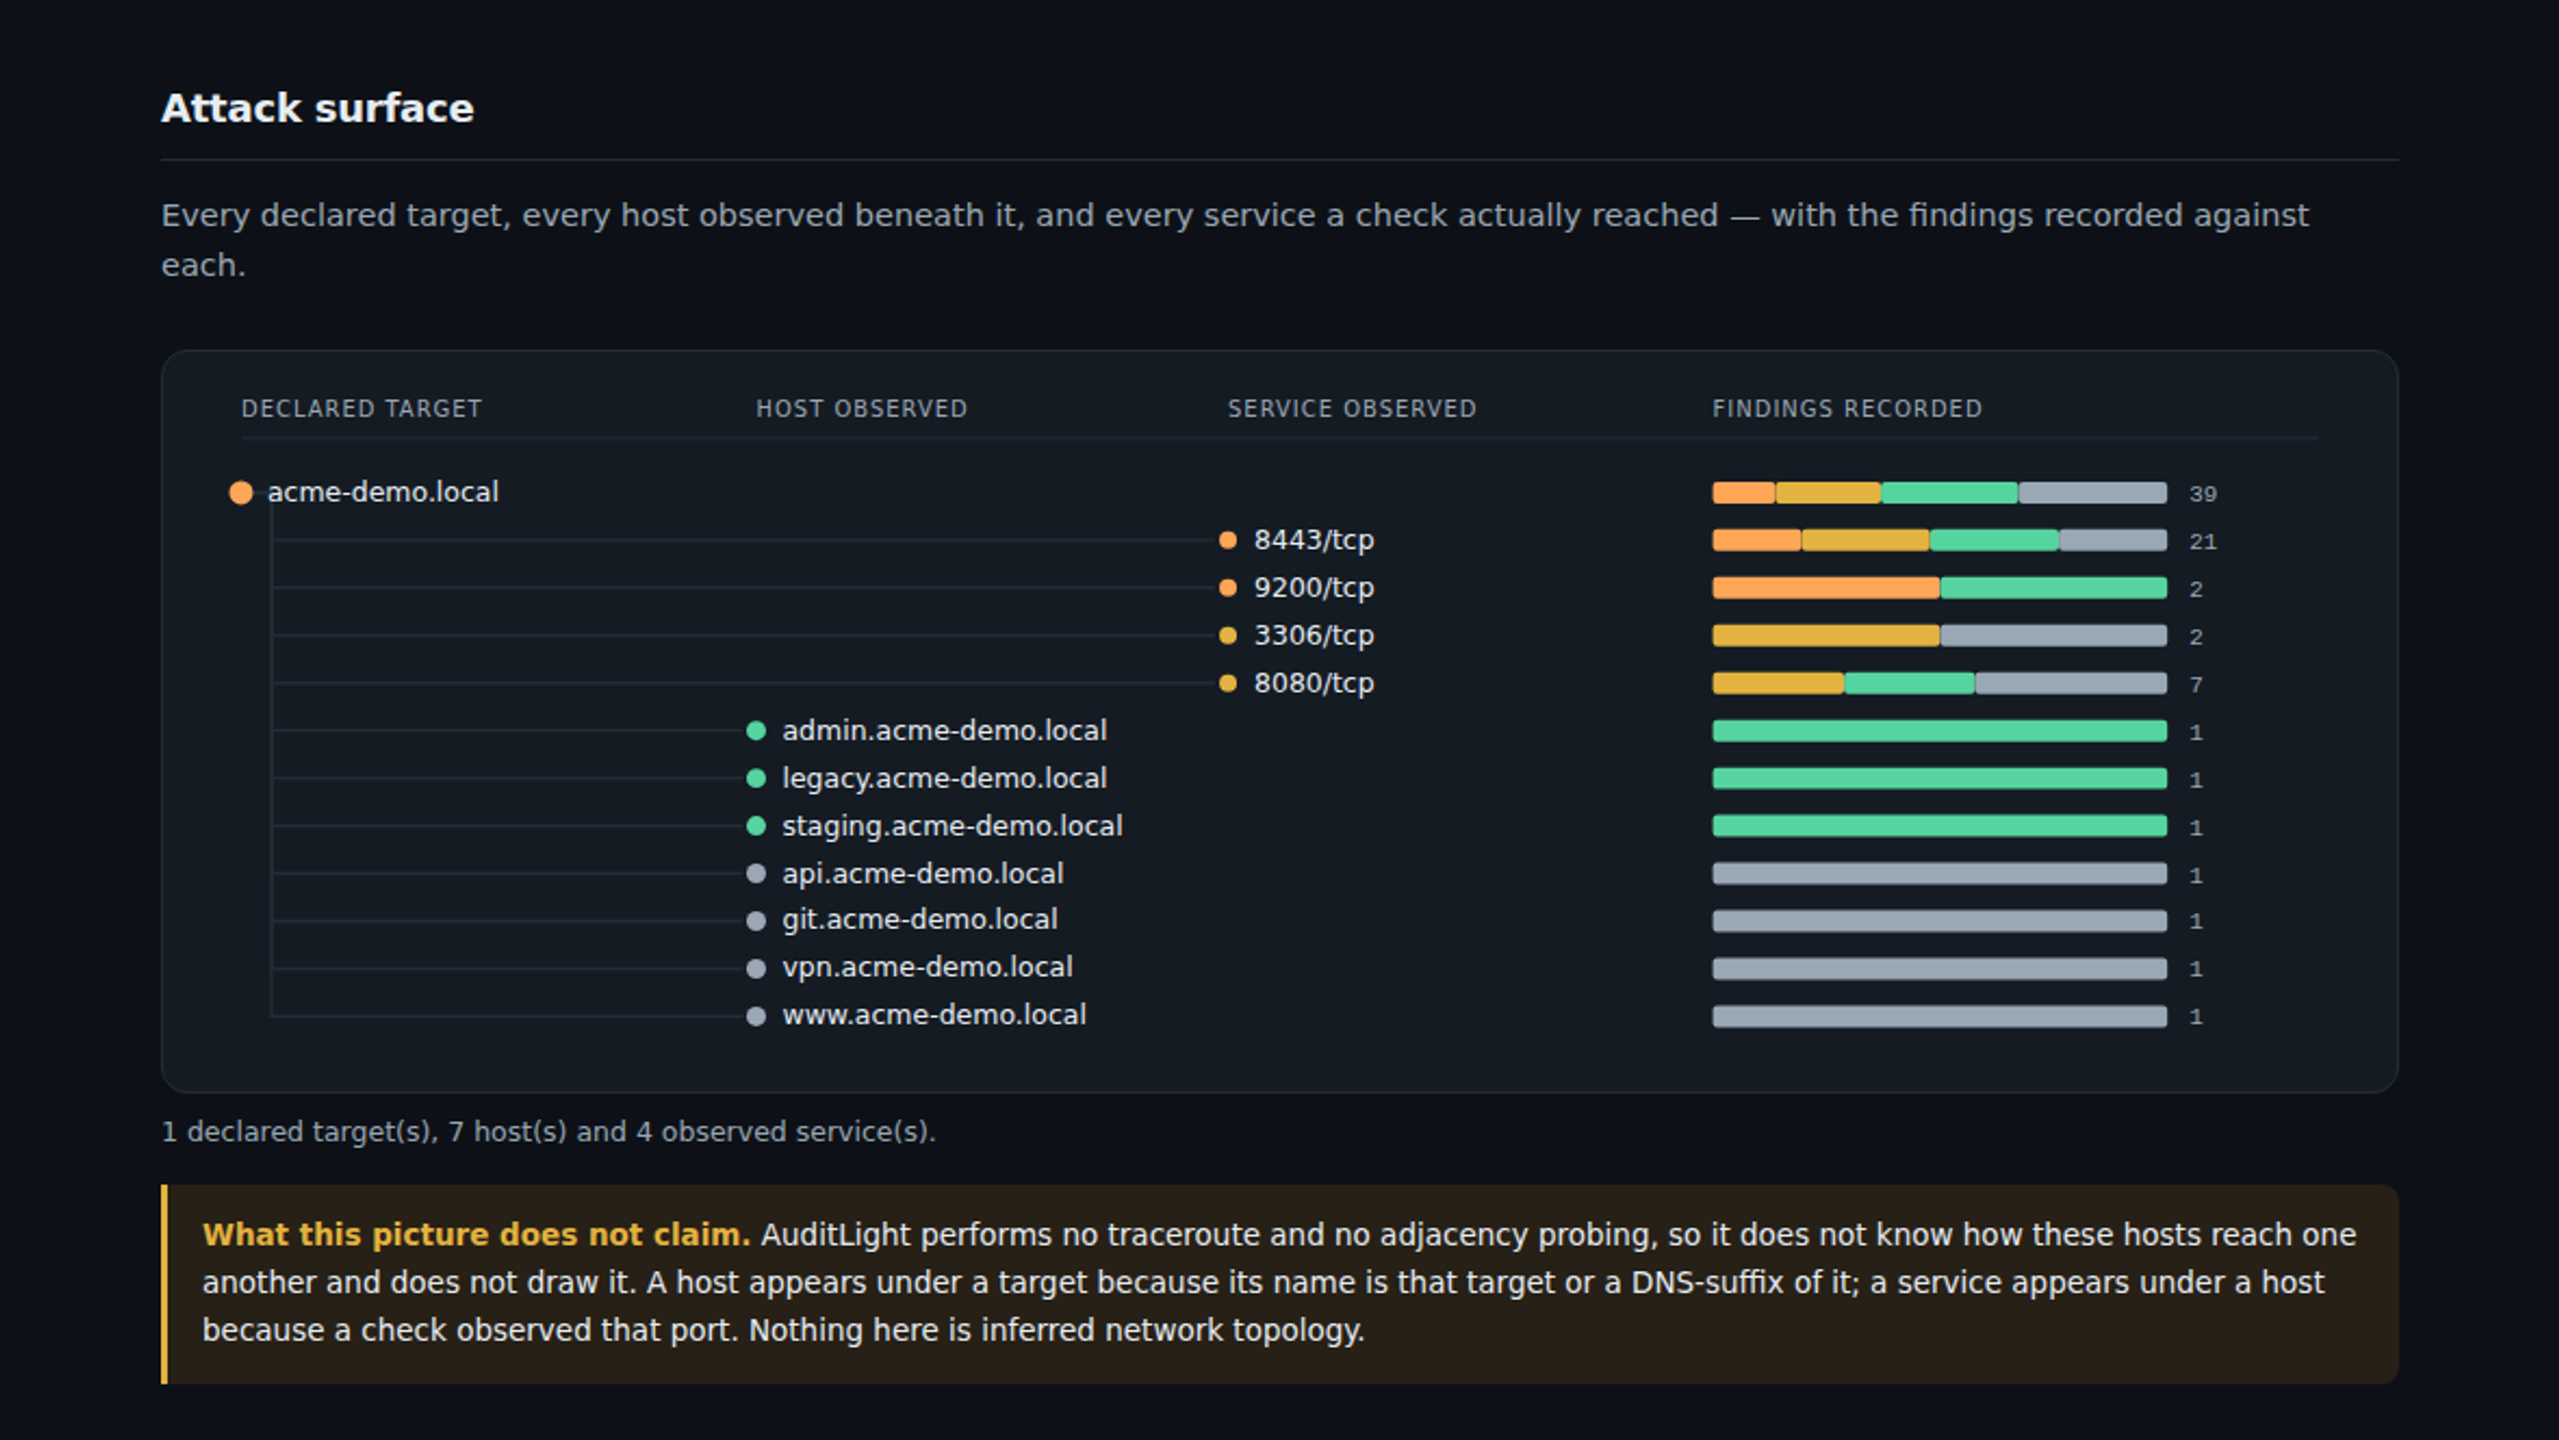Click the findings bar for 9200/tcp
This screenshot has width=2559, height=1440.
click(1939, 588)
